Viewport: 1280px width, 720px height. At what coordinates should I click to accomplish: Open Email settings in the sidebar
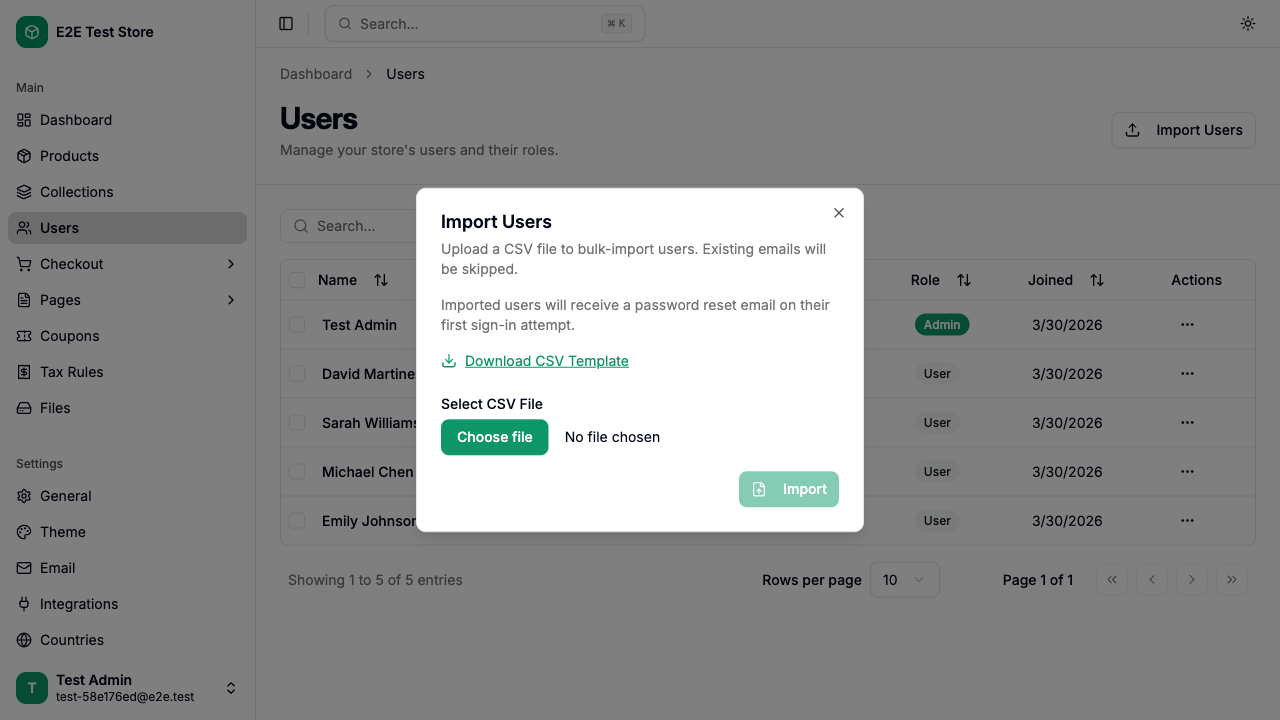[127, 568]
